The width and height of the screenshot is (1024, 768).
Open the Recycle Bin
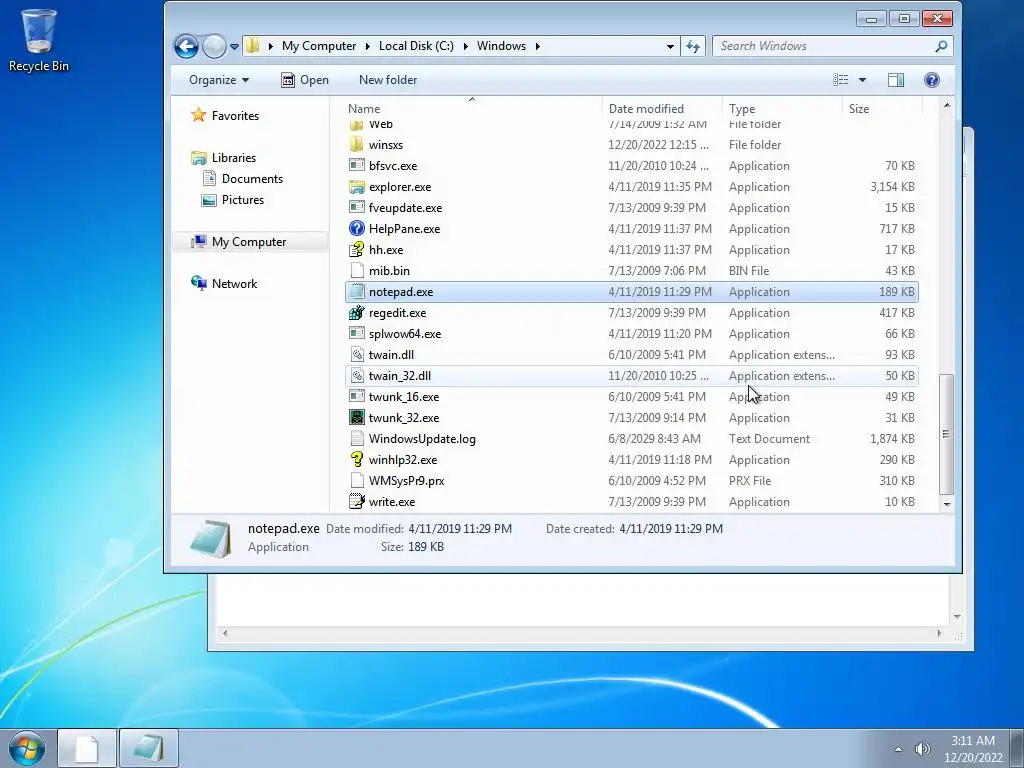39,40
